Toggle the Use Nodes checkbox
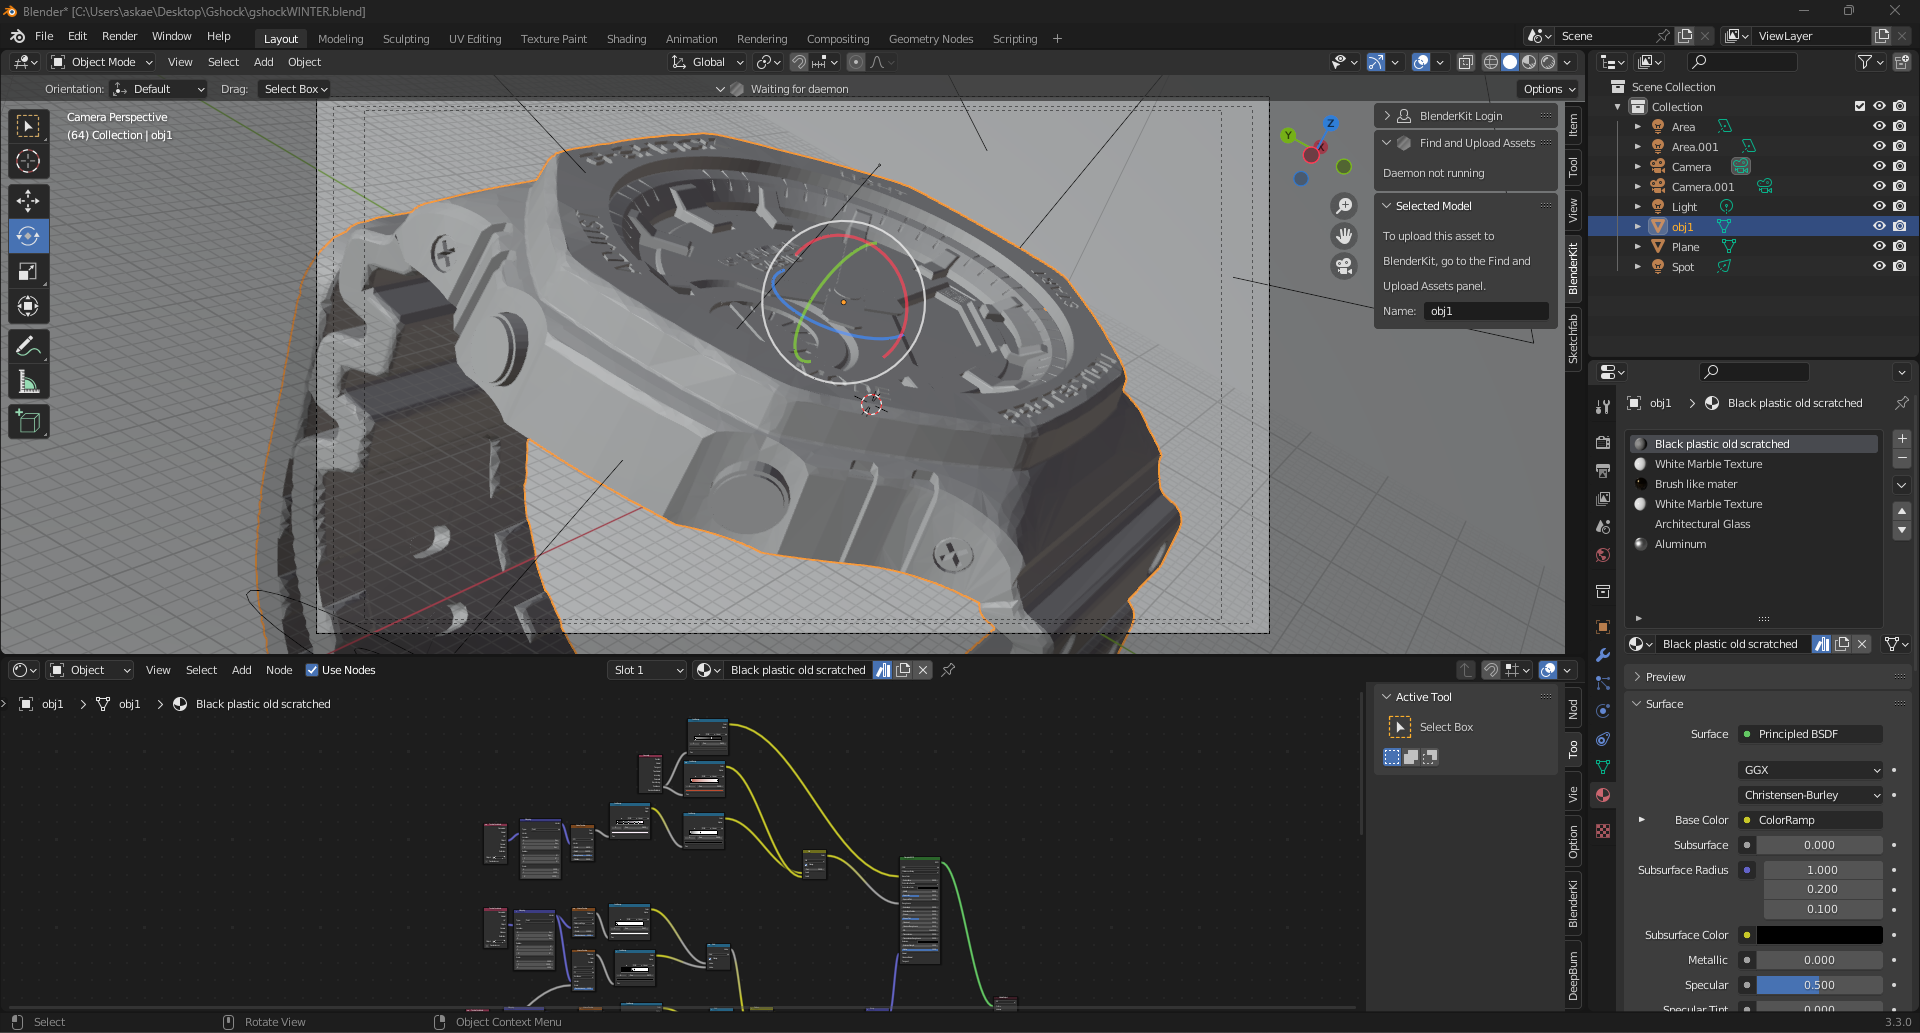 pos(312,670)
